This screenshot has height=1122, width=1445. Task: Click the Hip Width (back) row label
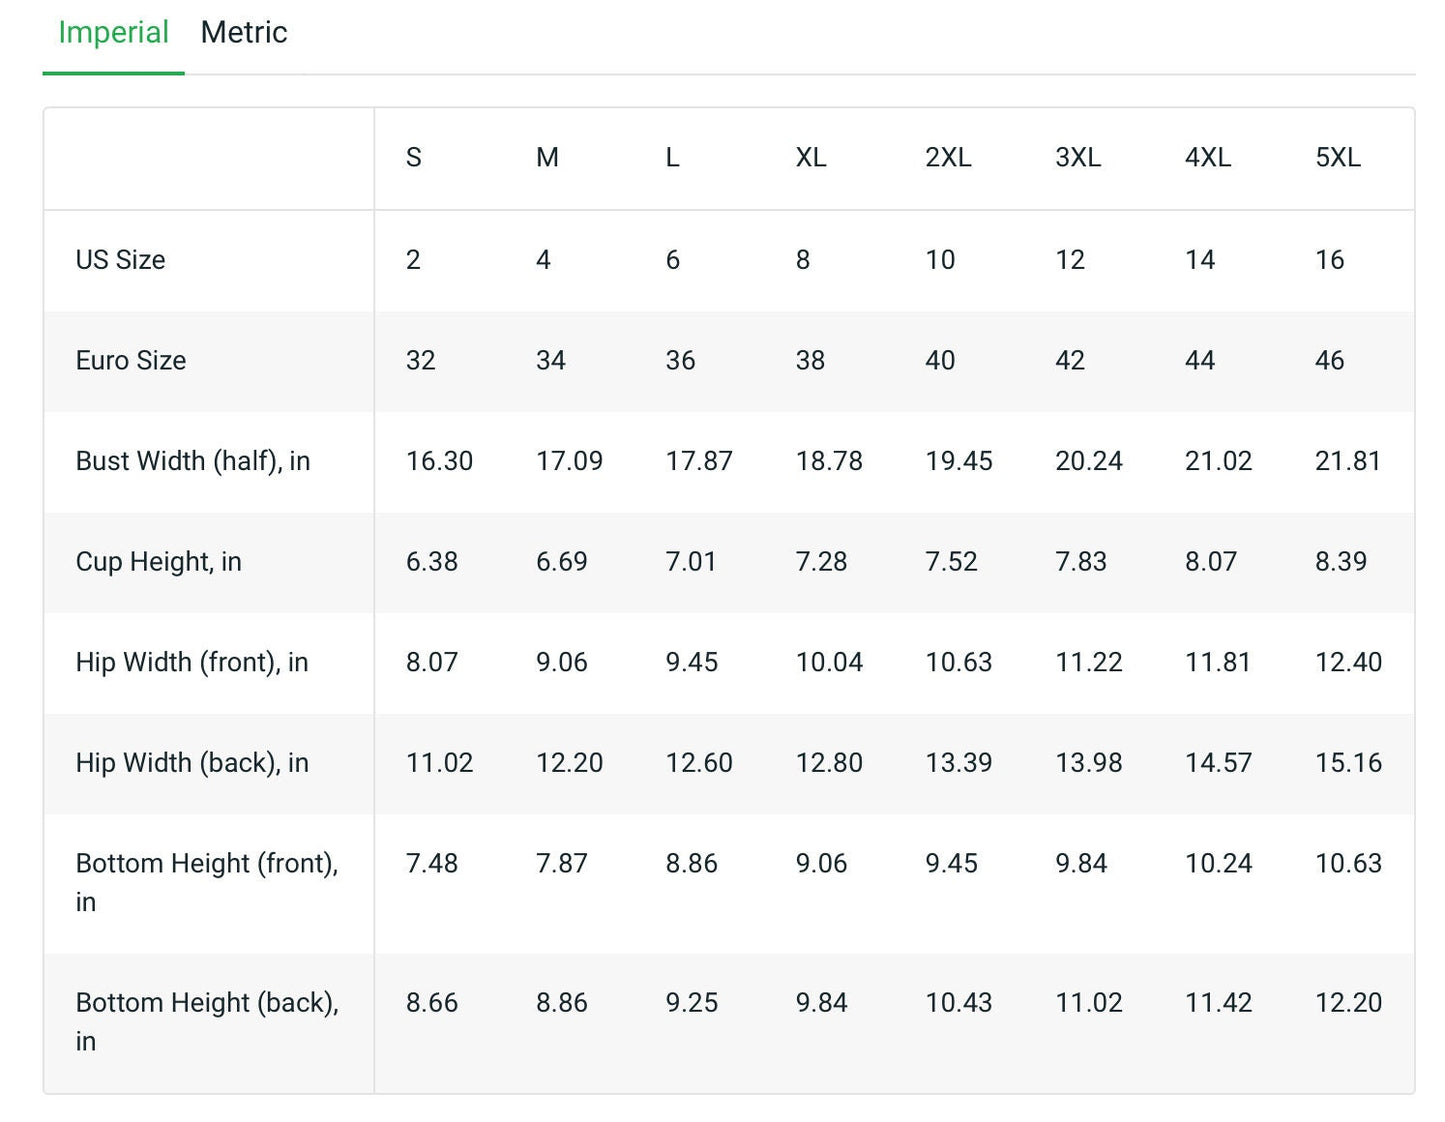tap(191, 763)
